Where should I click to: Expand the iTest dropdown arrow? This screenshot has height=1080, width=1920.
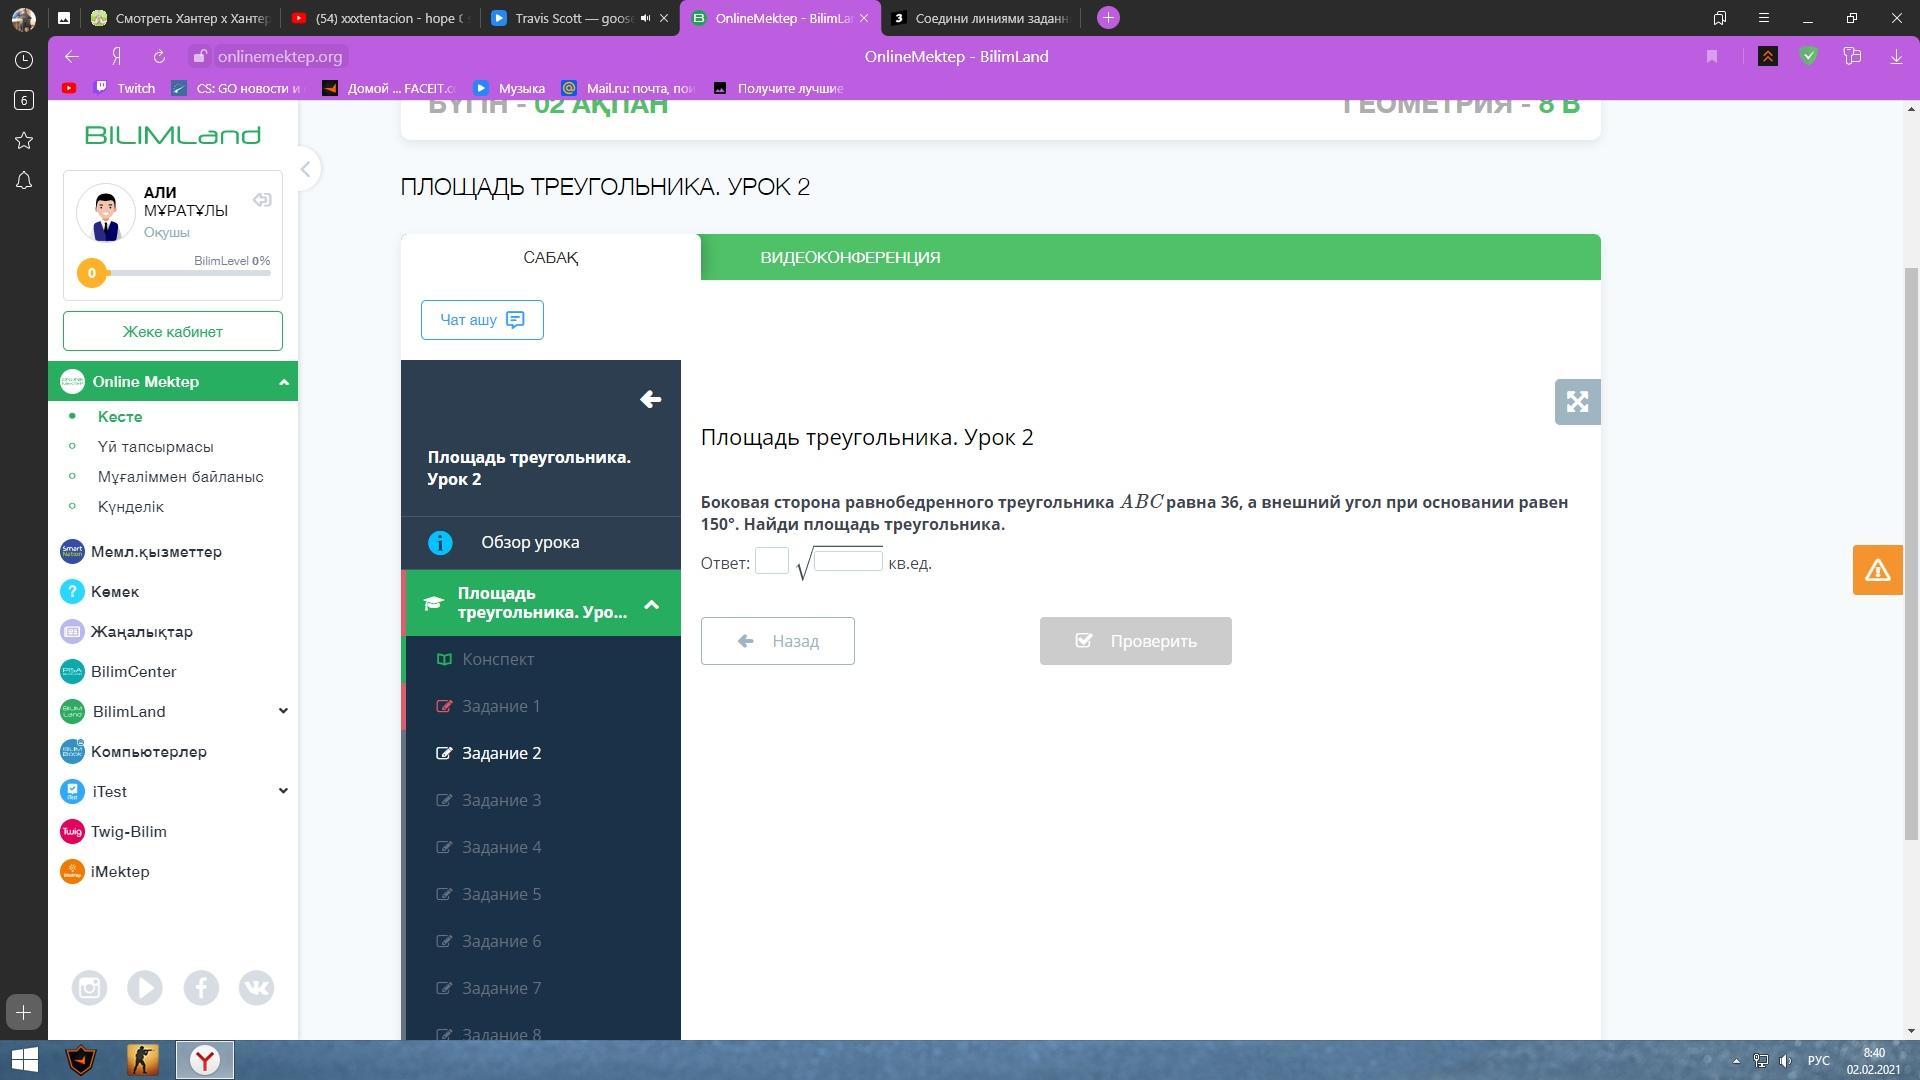tap(283, 791)
